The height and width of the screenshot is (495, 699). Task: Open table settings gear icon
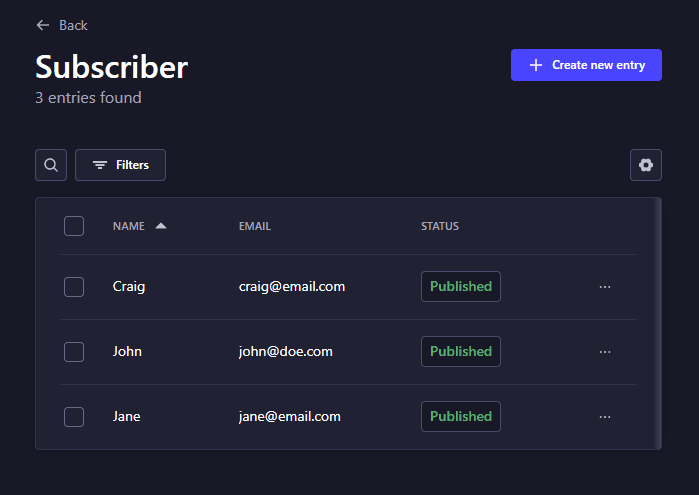click(x=646, y=165)
